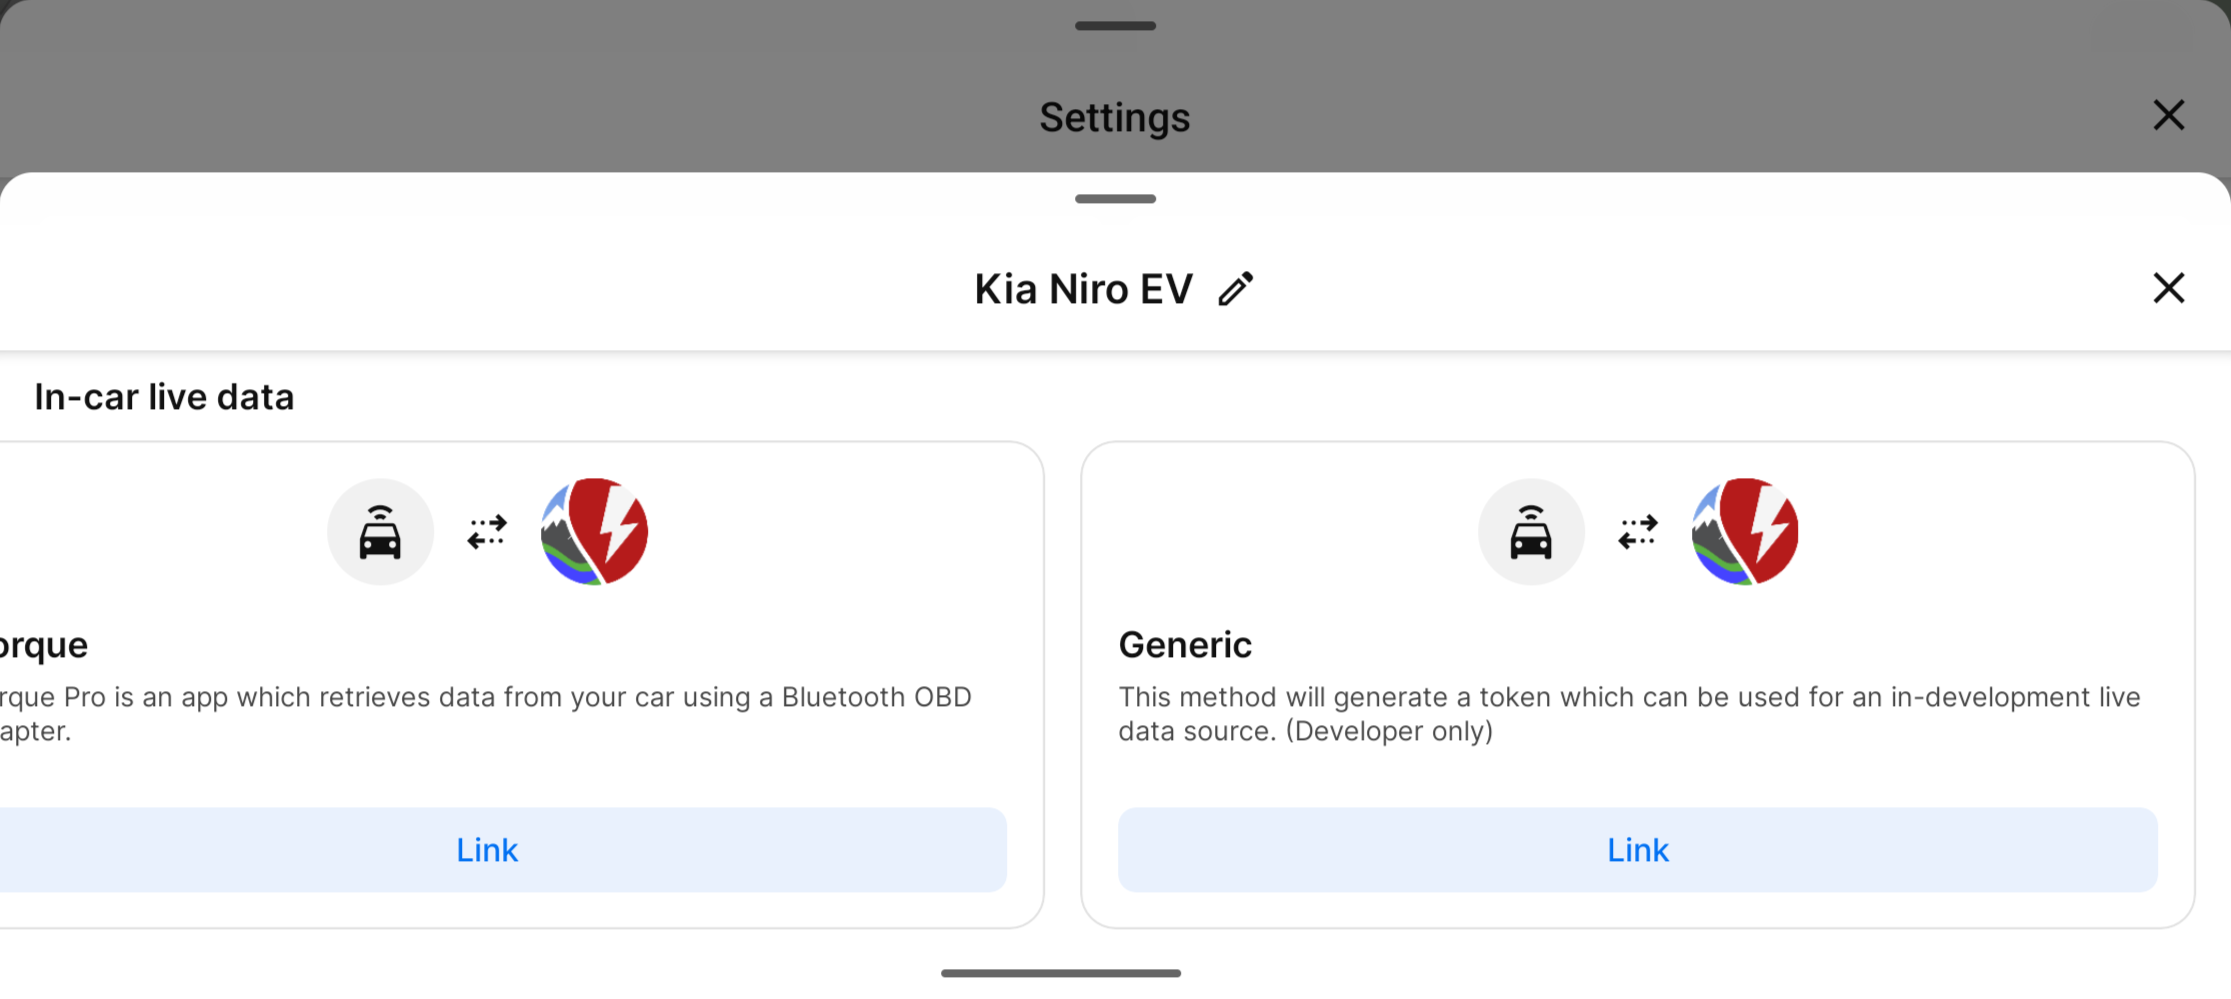
Task: Click the pencil edit icon beside Kia Niro EV
Action: coord(1236,289)
